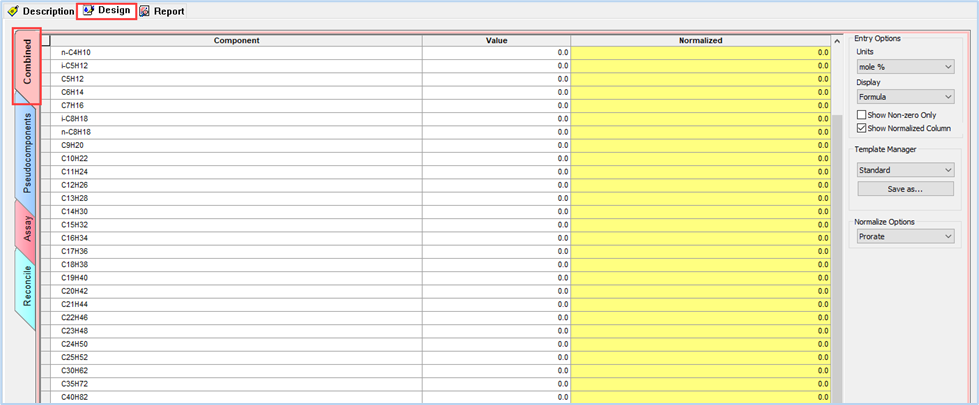Expand the Template Manager Standard dropdown
This screenshot has height=405, width=979.
point(905,170)
